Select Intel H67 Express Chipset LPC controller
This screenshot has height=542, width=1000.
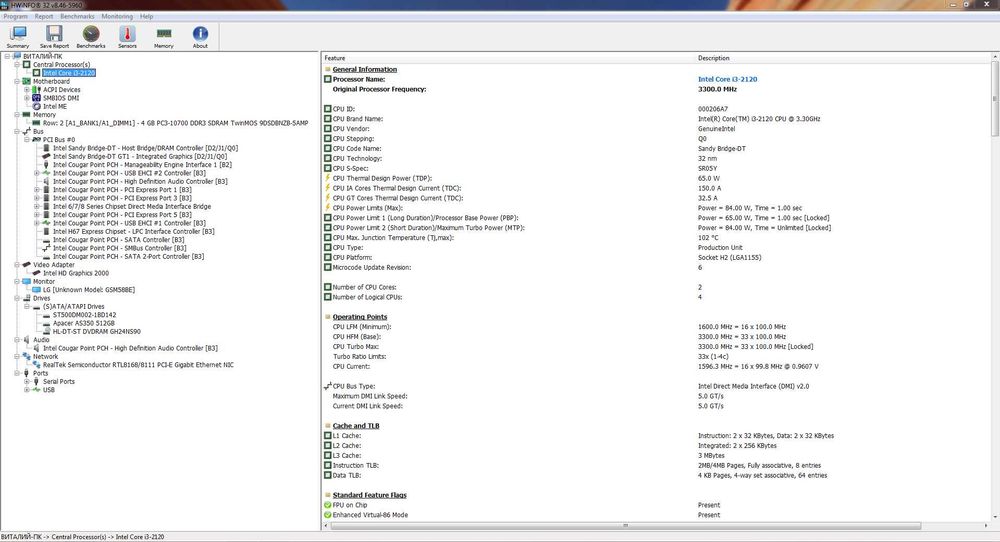click(x=134, y=231)
